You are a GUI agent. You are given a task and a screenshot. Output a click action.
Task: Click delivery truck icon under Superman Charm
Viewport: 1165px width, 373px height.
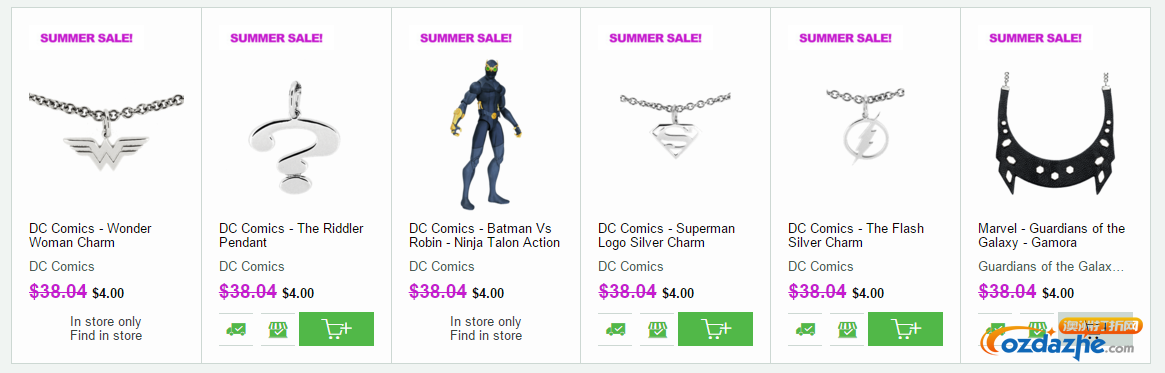pyautogui.click(x=615, y=329)
